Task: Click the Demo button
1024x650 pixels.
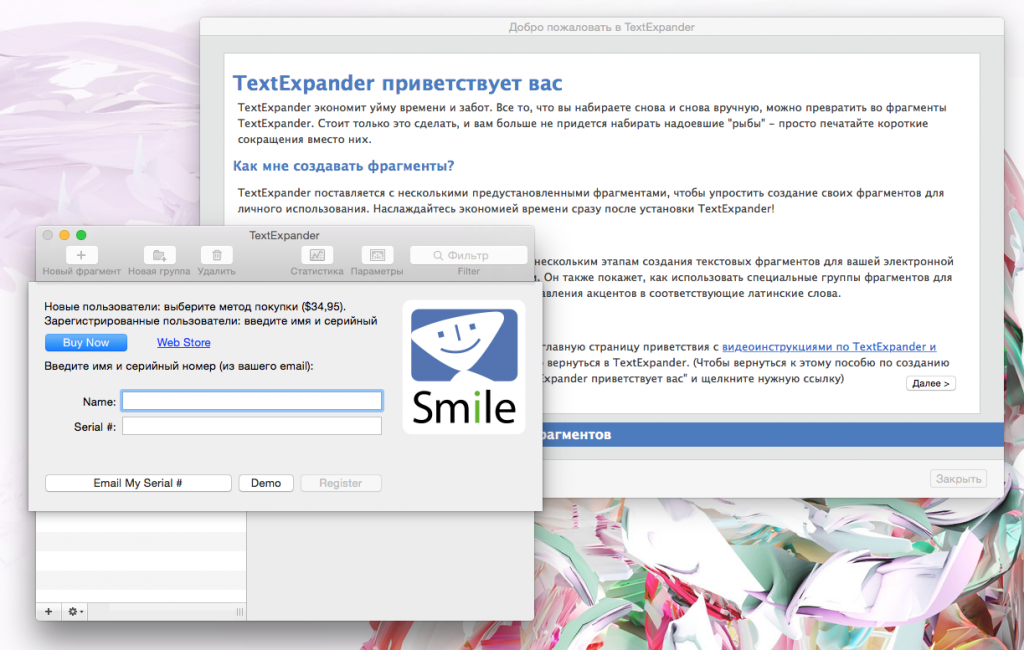Action: click(x=266, y=483)
